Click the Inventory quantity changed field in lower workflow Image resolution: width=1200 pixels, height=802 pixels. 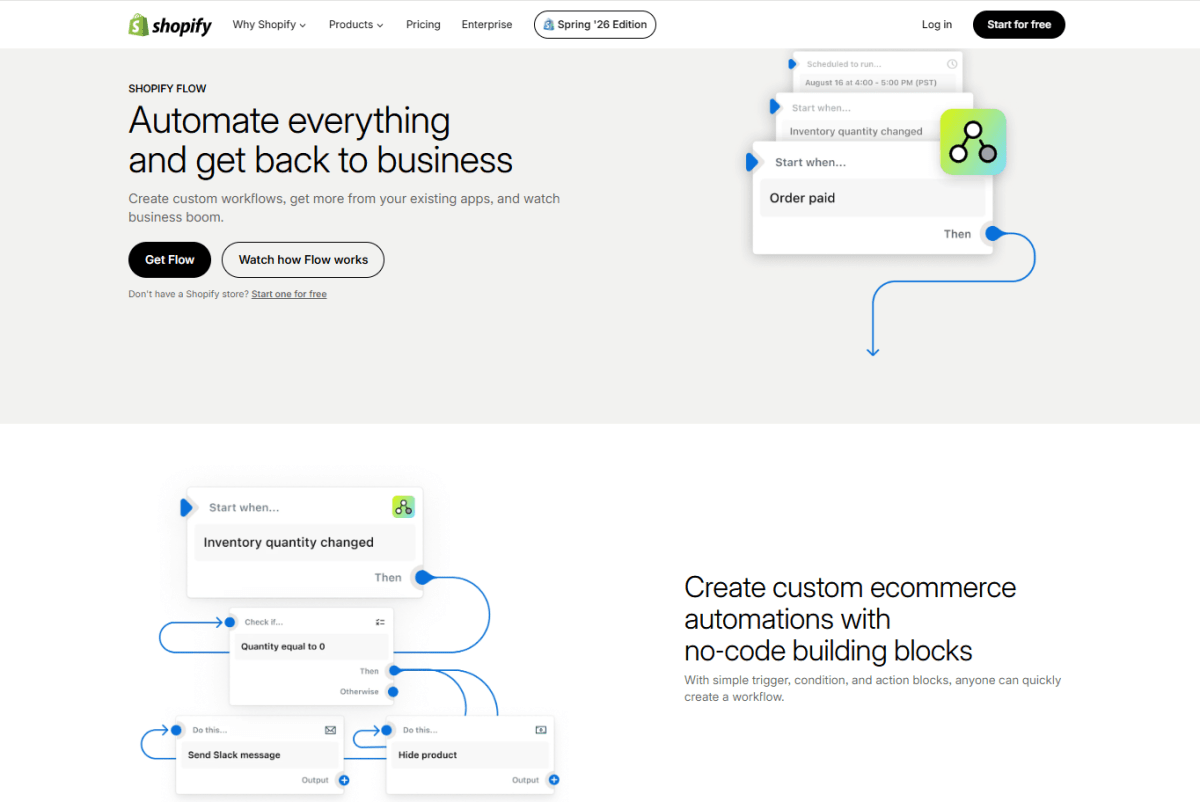pos(305,542)
